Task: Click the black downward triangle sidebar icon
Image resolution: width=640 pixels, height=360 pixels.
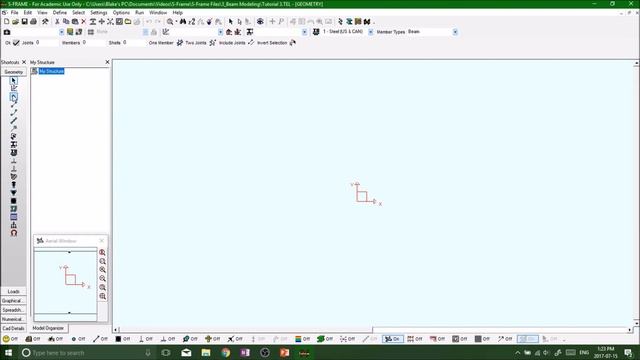Action: [13, 193]
